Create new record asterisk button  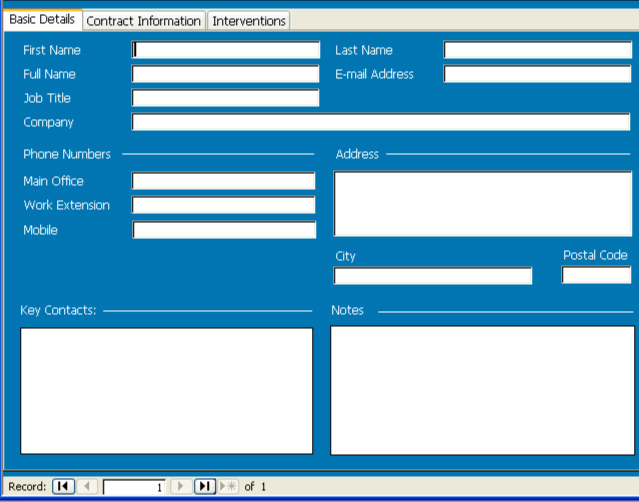[x=228, y=486]
